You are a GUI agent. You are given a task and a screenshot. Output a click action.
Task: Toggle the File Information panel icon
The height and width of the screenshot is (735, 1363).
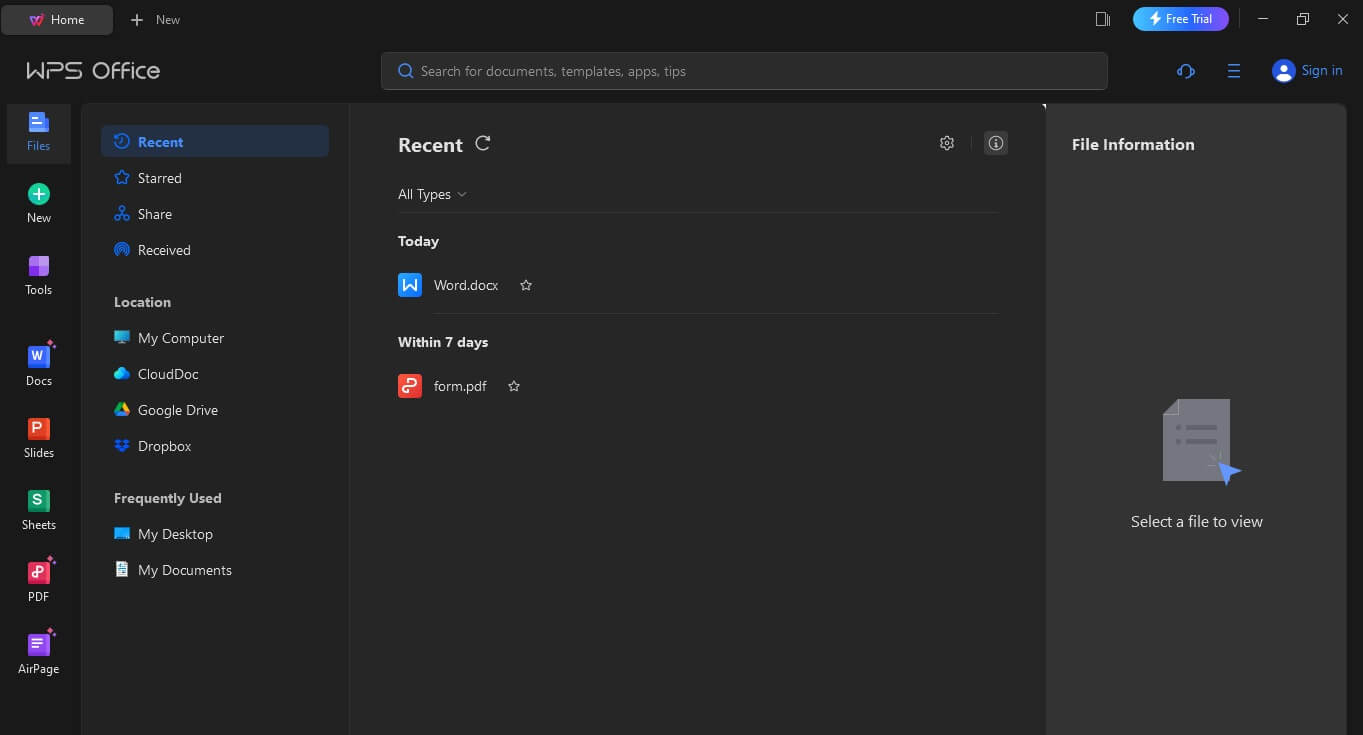coord(995,143)
